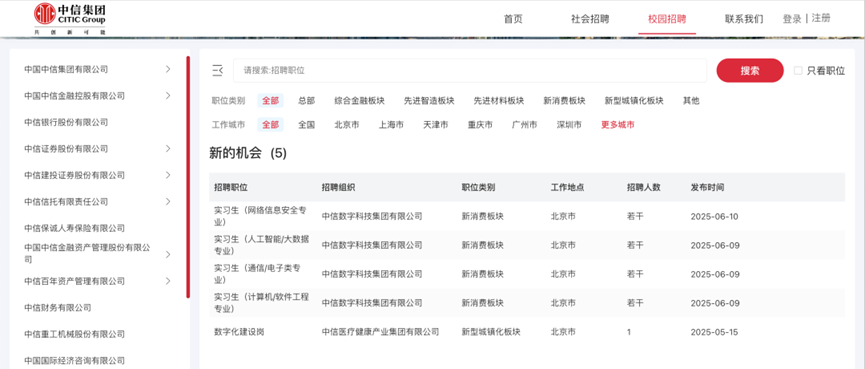
Task: Filter work city by 上海市
Action: pos(391,125)
